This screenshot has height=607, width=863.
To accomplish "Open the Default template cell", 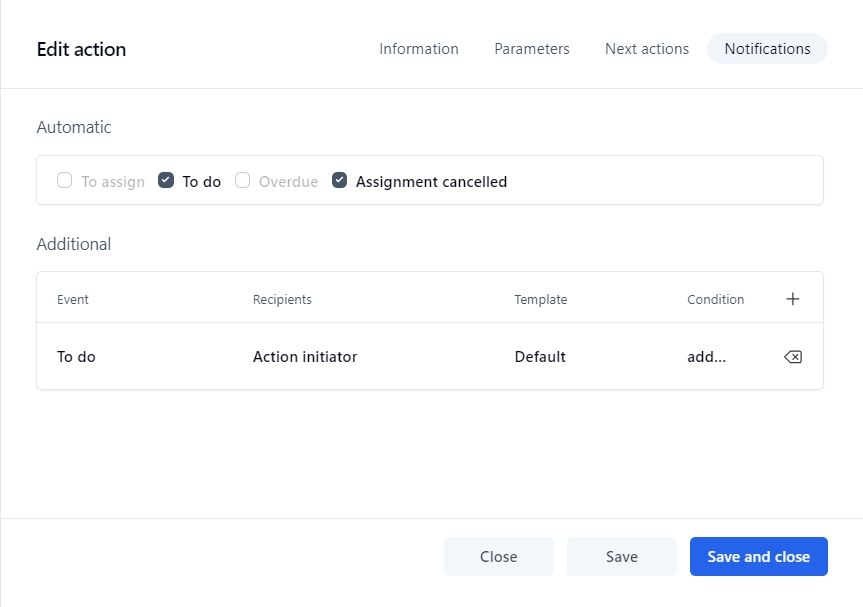I will [540, 357].
